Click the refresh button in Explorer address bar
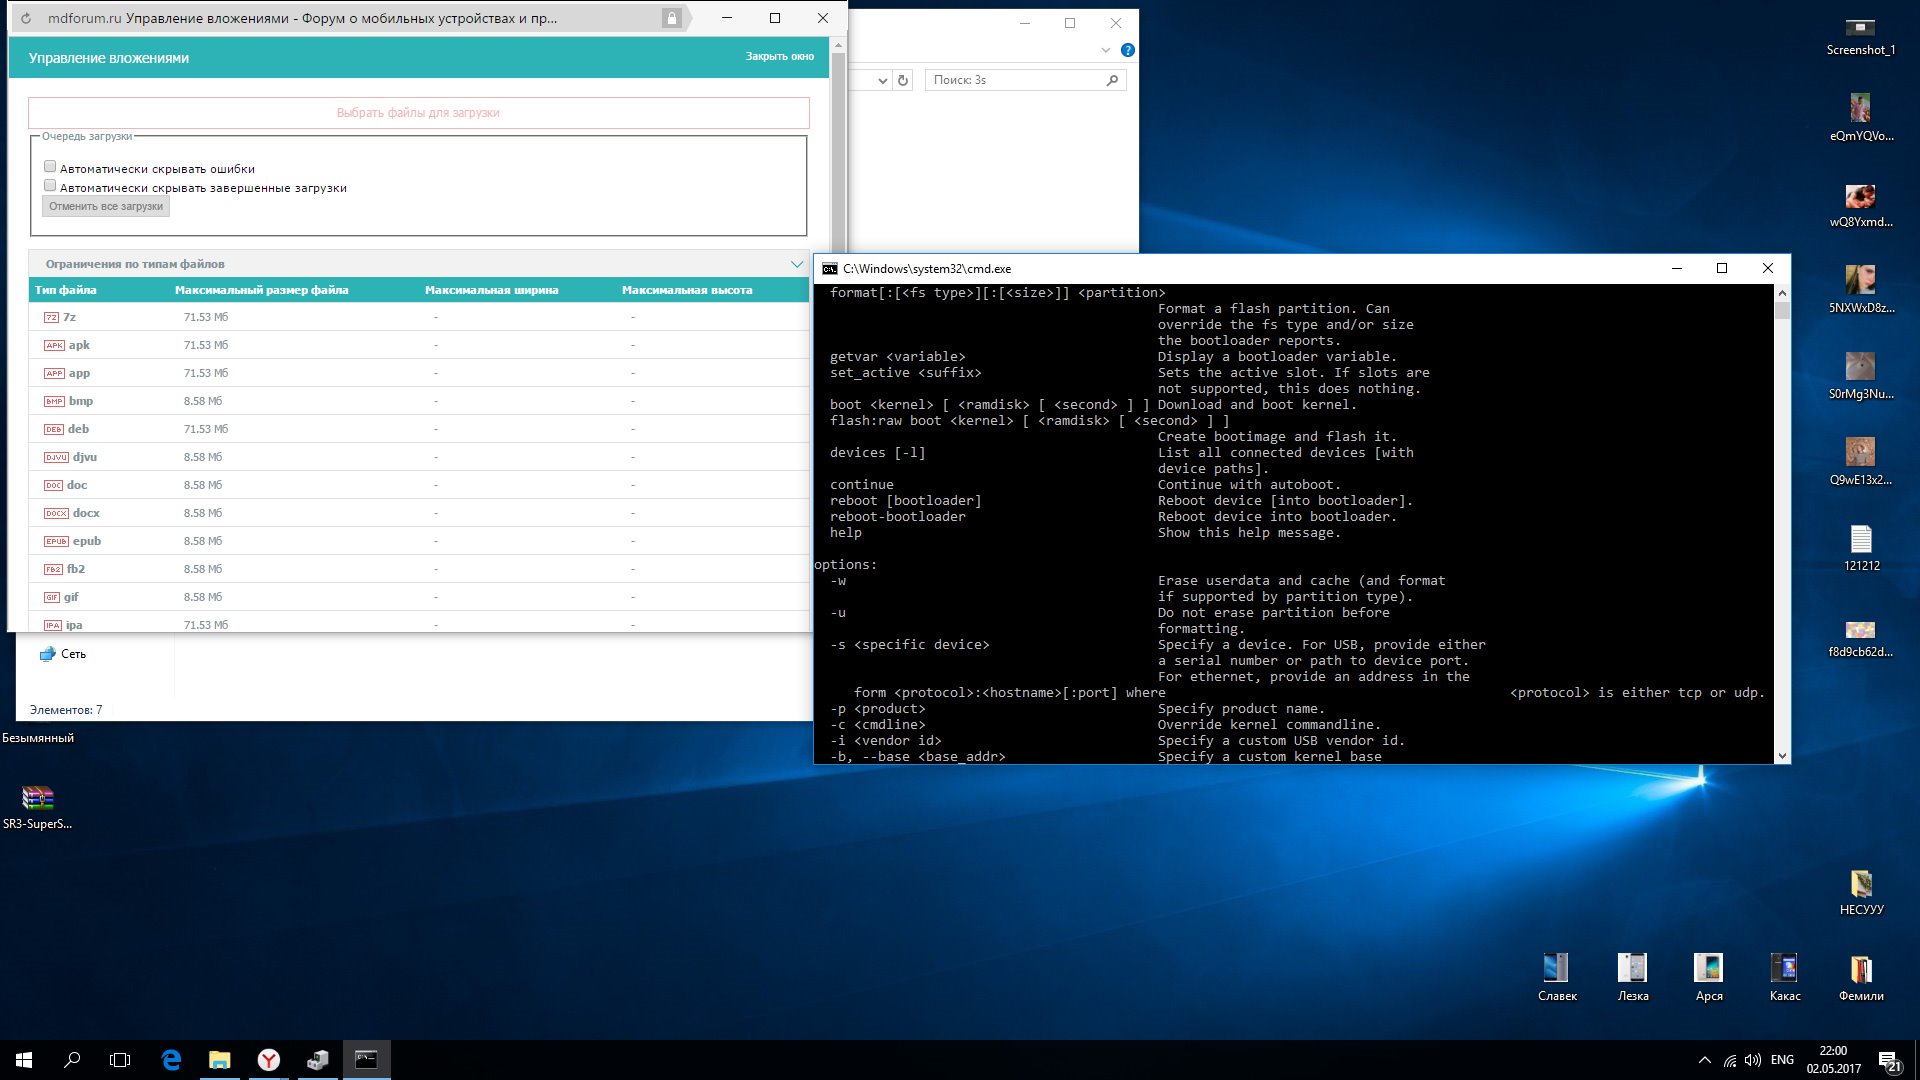Image resolution: width=1920 pixels, height=1080 pixels. [x=903, y=80]
